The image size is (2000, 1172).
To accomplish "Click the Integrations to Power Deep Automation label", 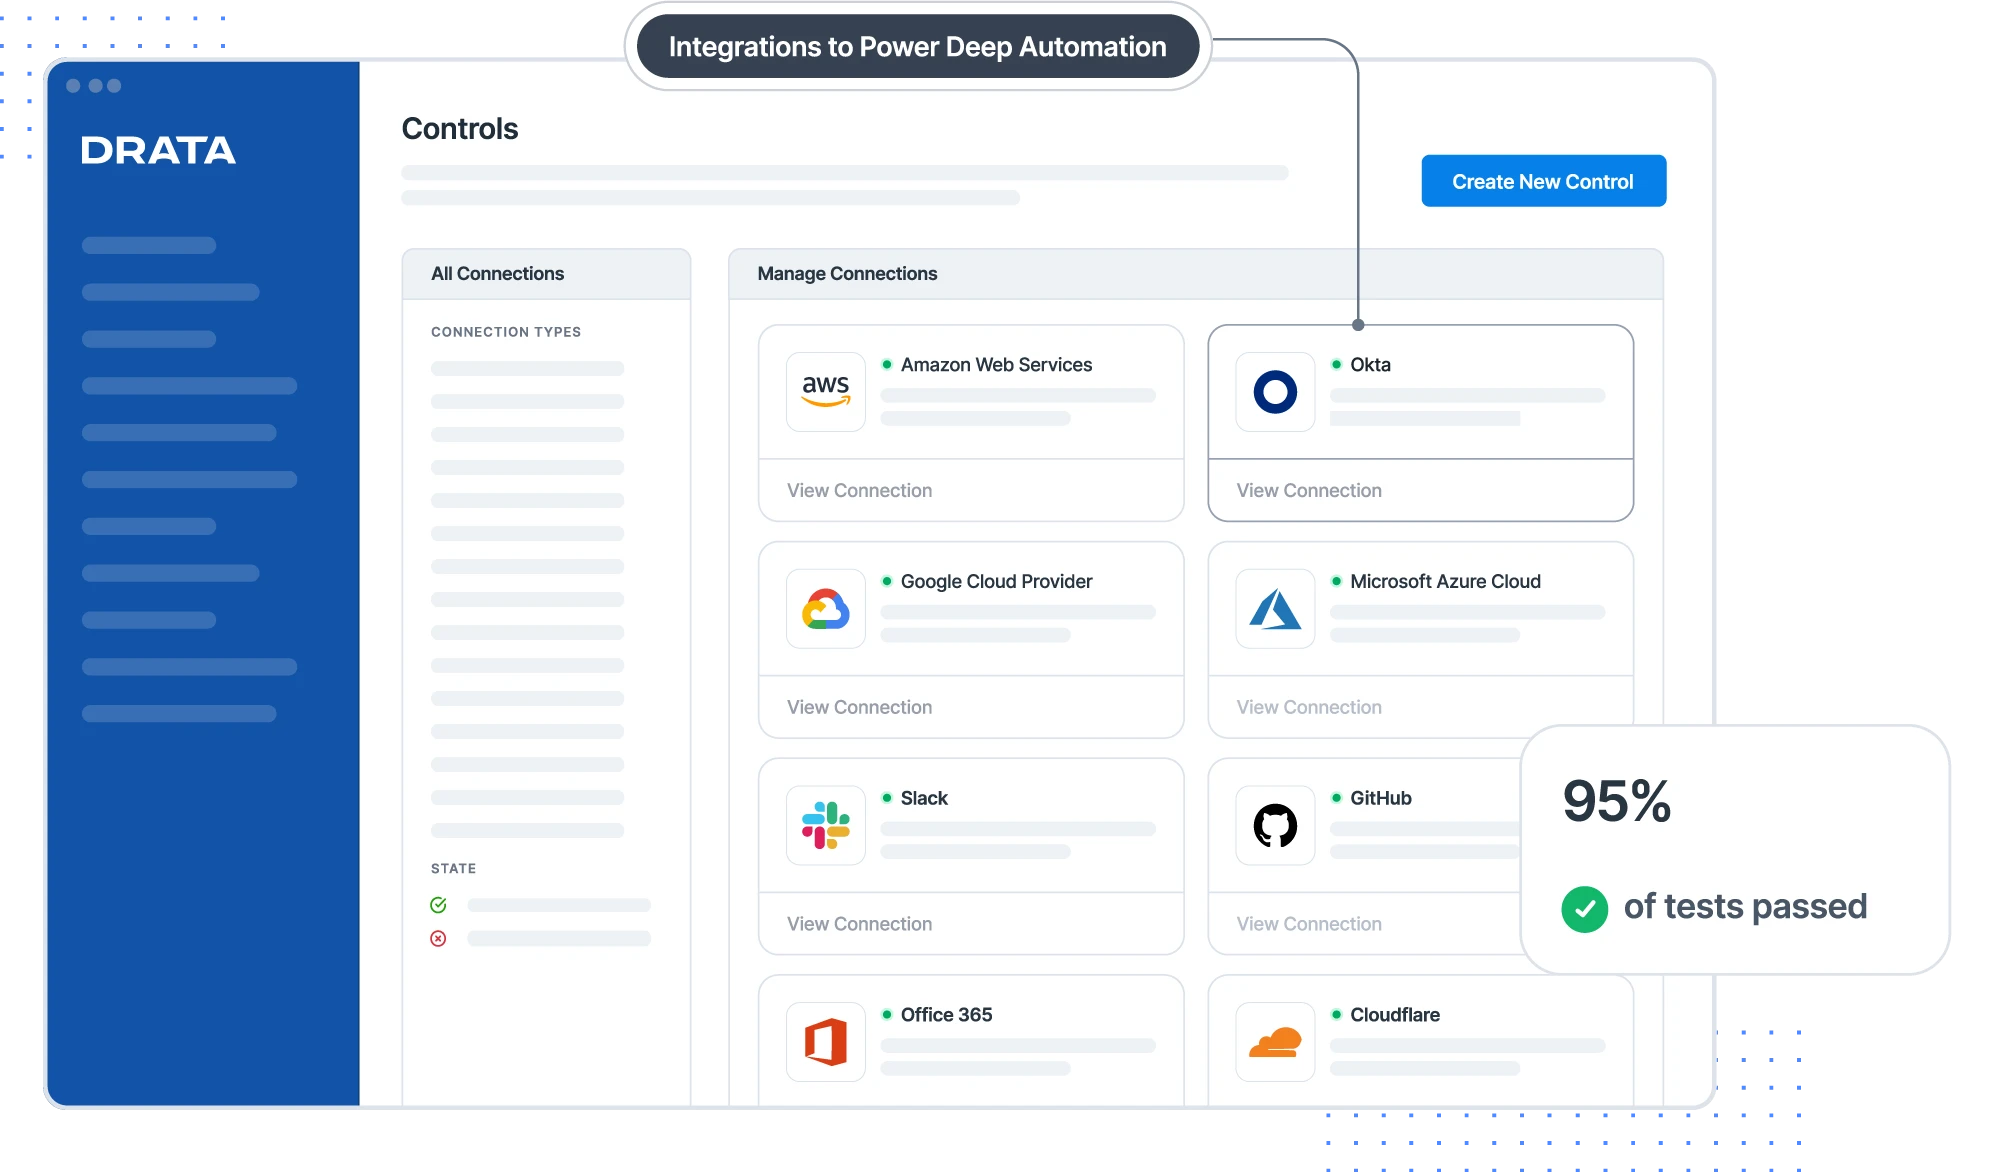I will click(x=917, y=46).
